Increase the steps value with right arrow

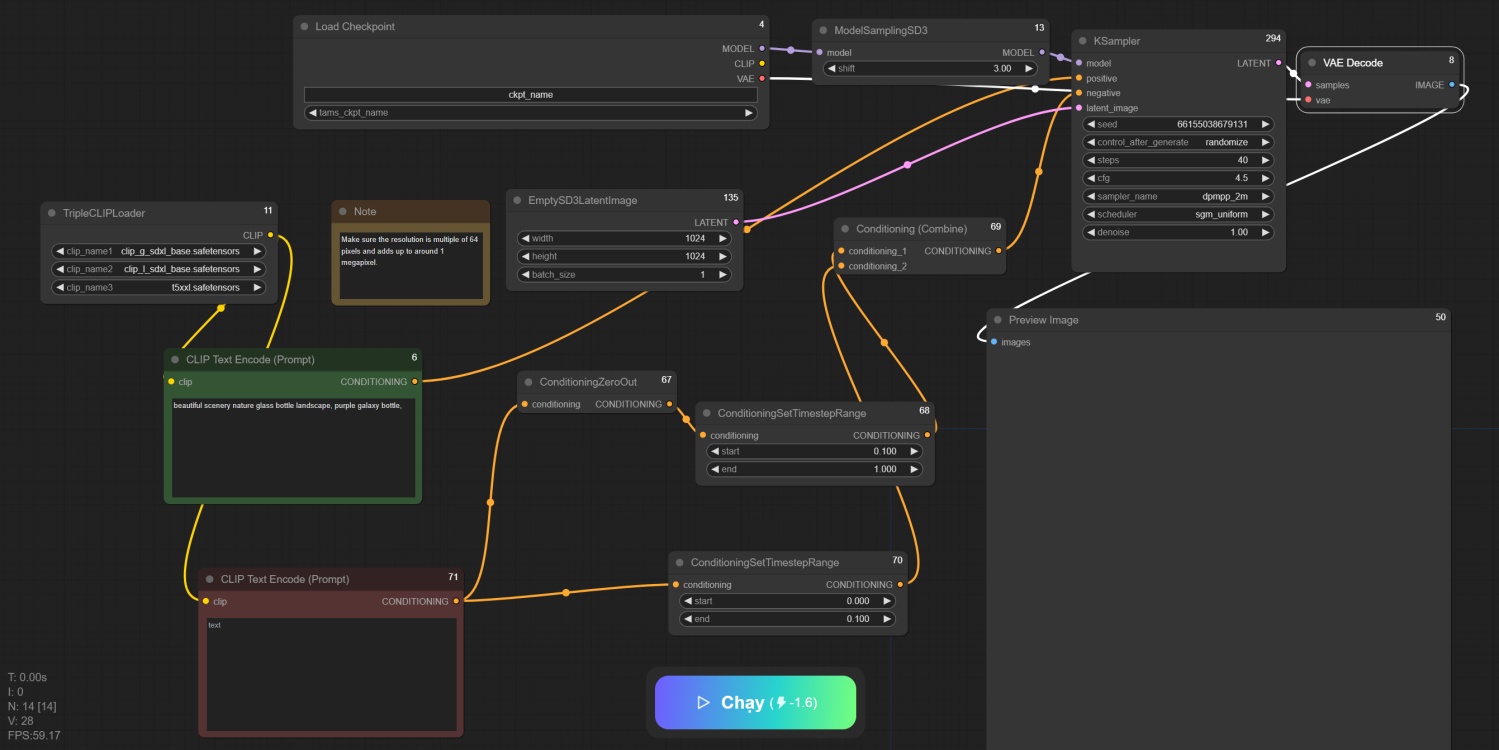coord(1265,160)
